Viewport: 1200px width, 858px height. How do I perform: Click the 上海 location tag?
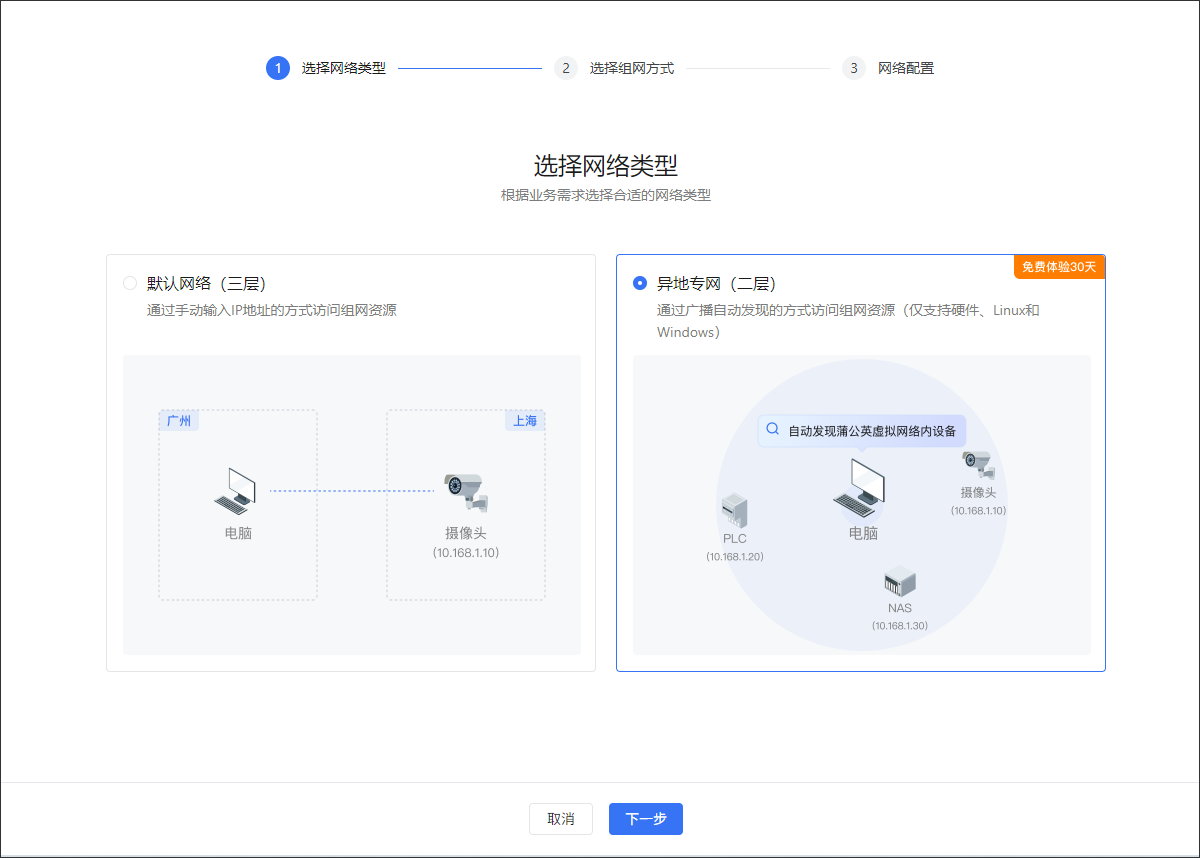click(x=525, y=420)
